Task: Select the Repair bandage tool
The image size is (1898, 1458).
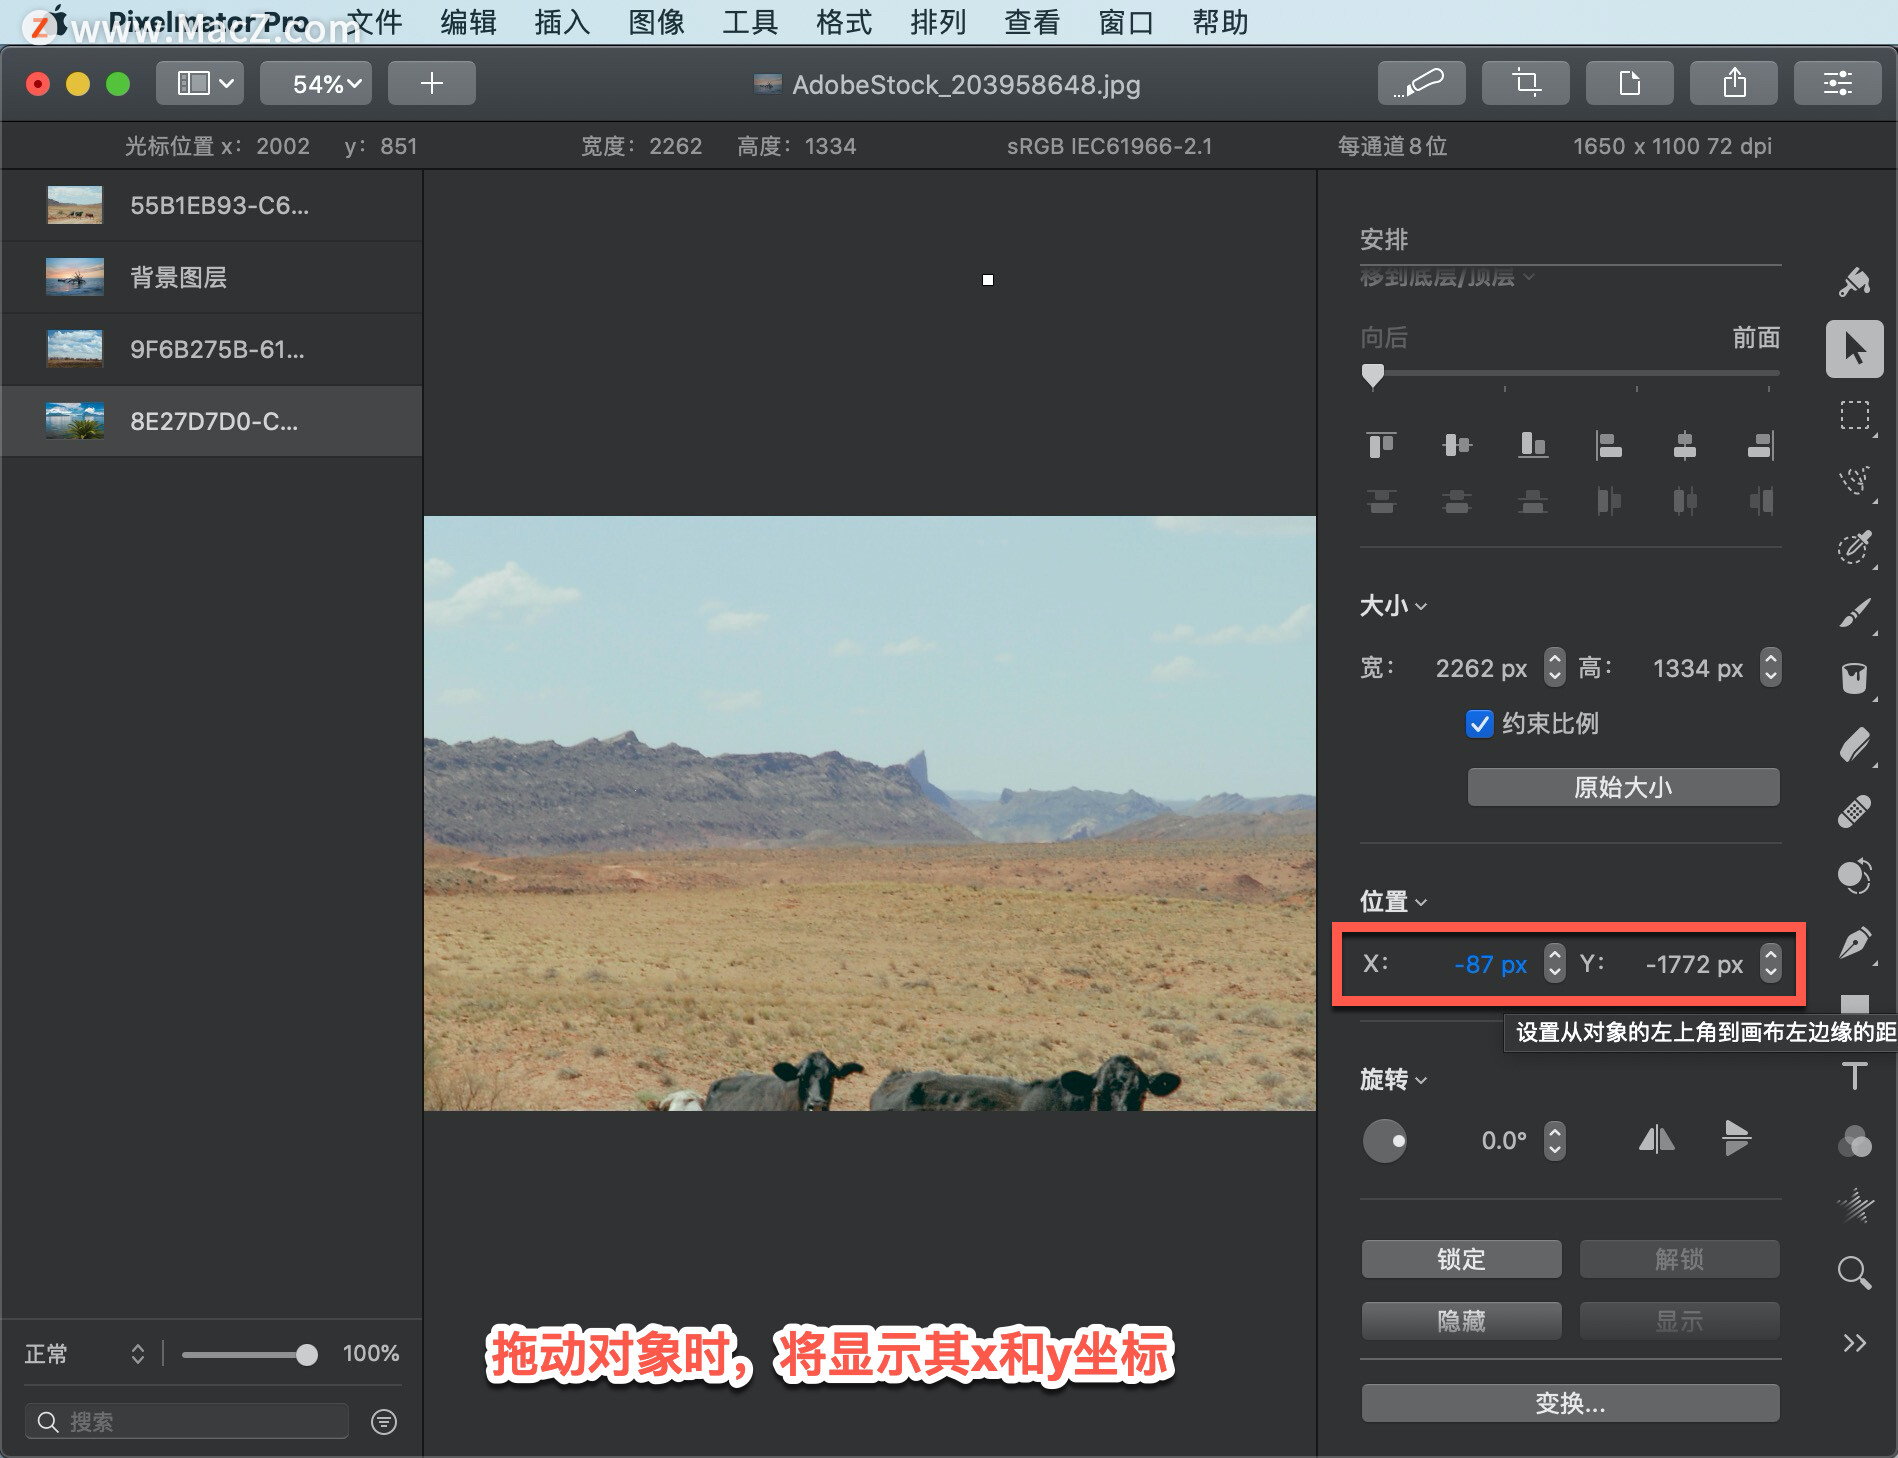Action: [1855, 811]
